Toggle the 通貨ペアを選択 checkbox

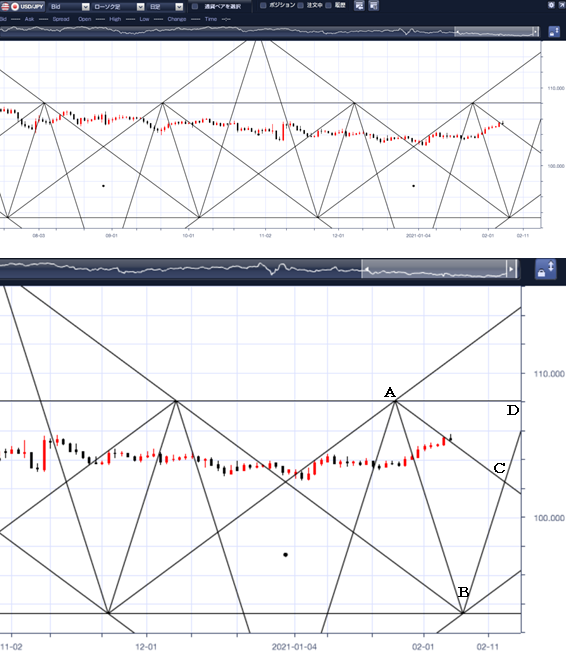point(195,6)
